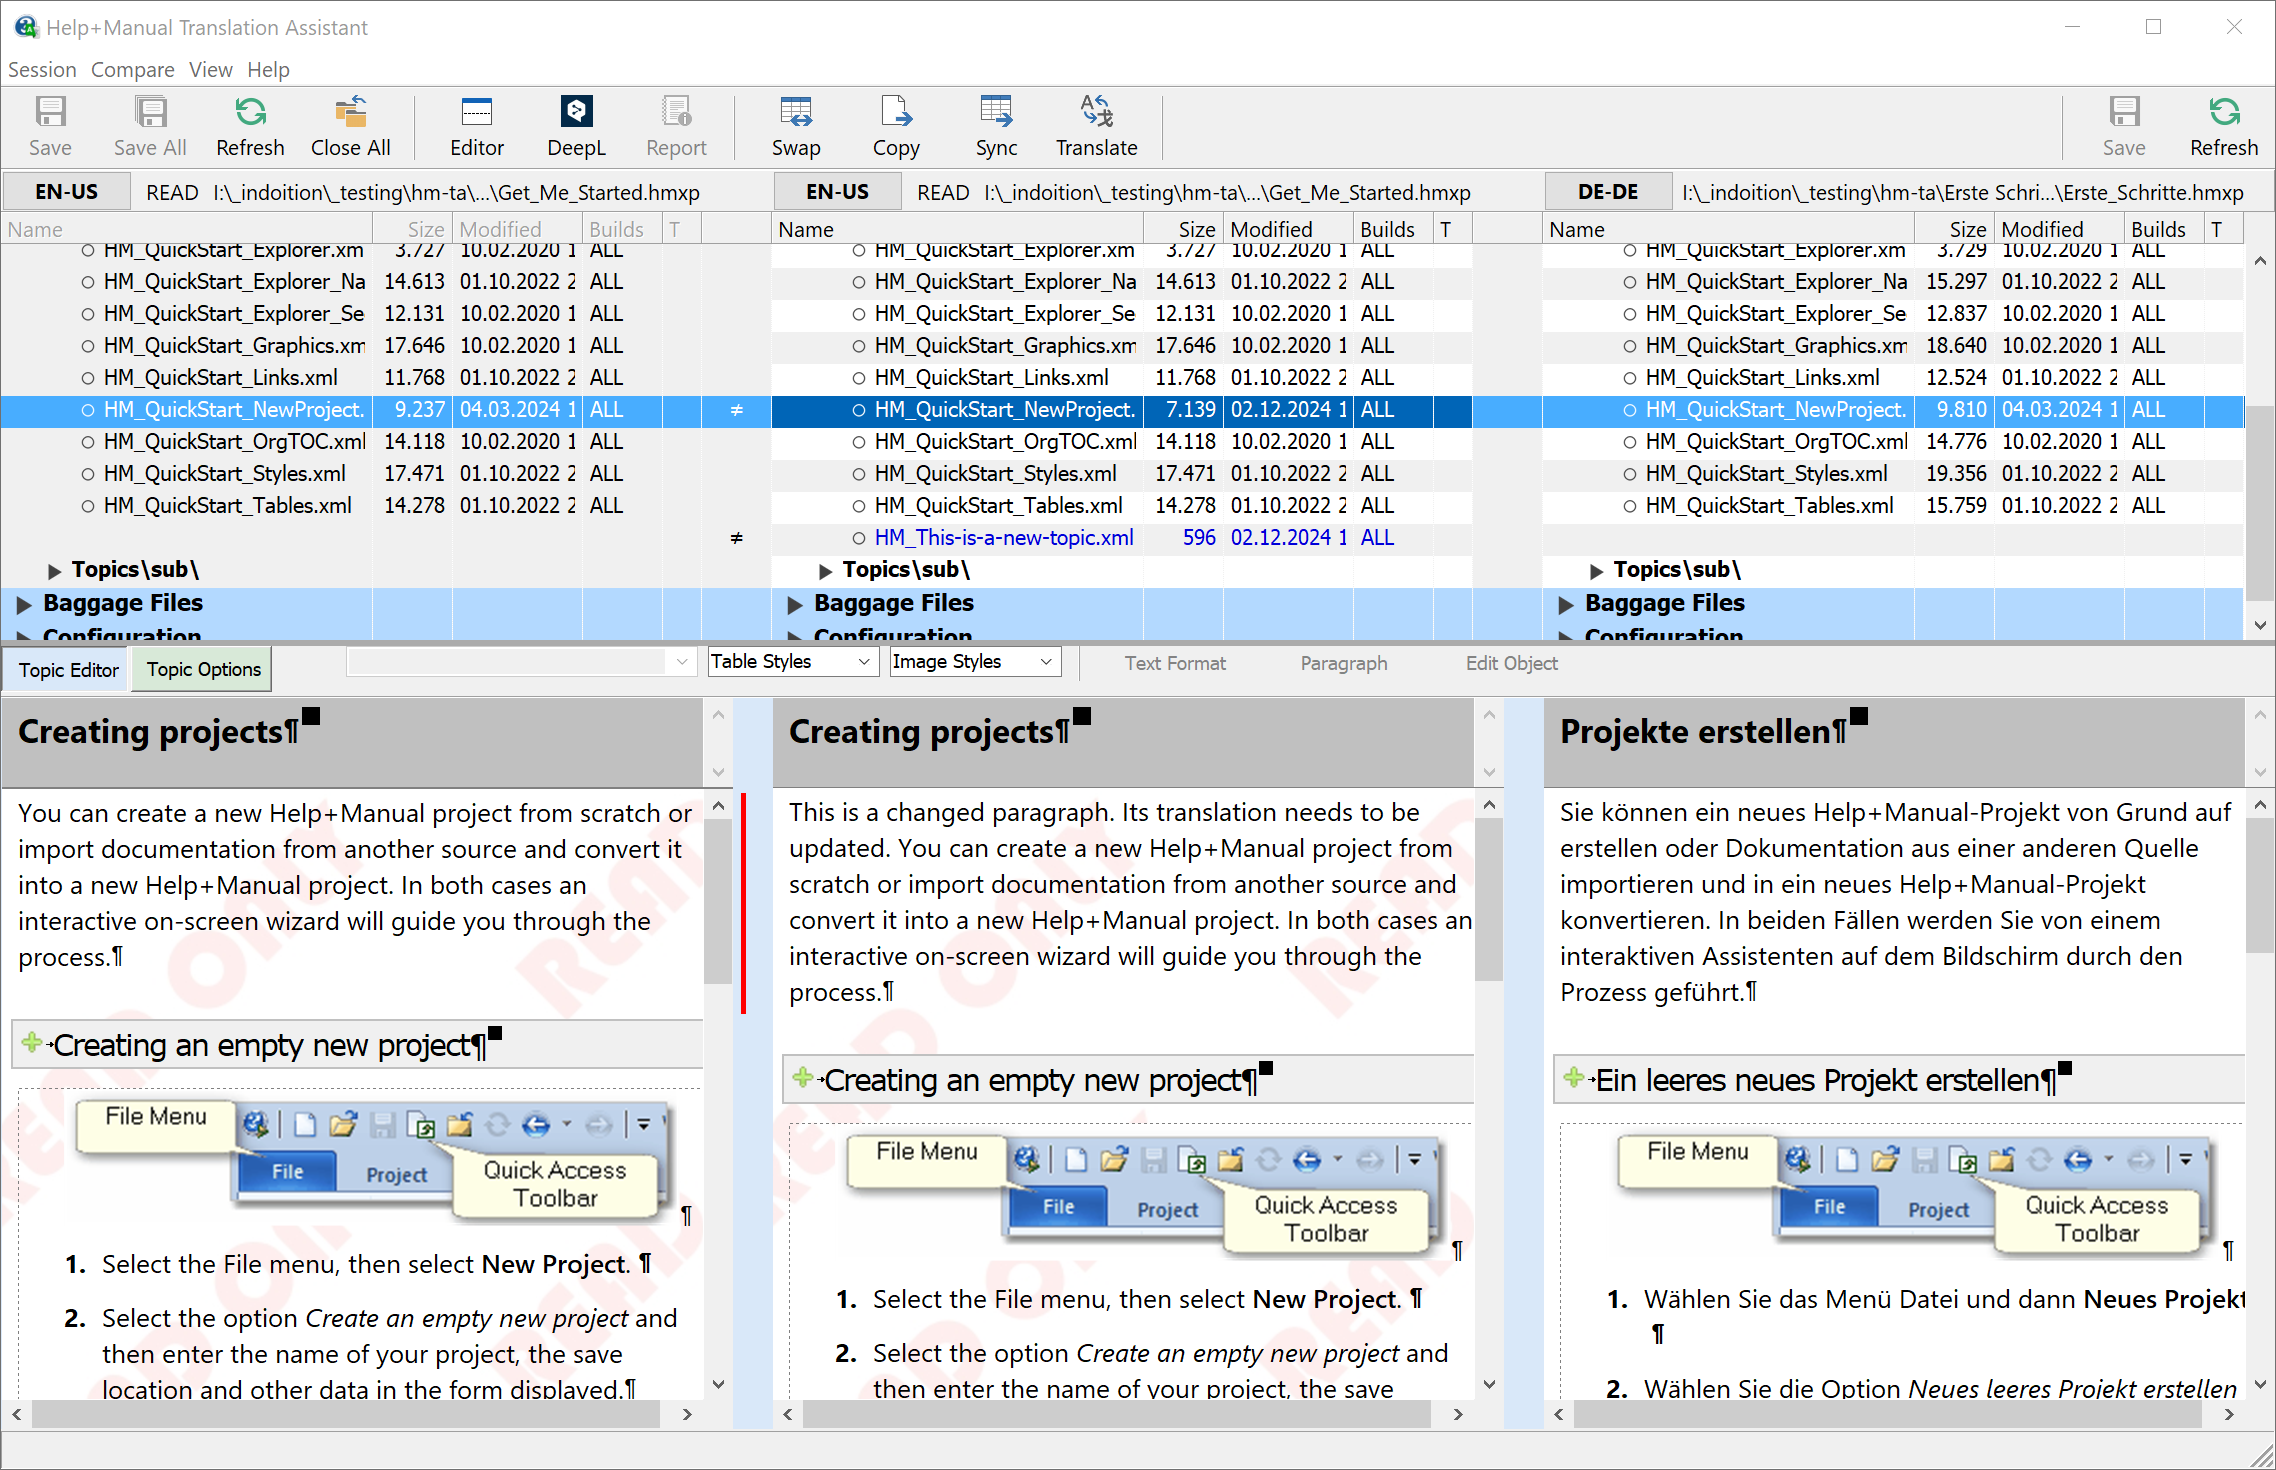Open the empty paragraph style dropdown
2276x1470 pixels.
(521, 662)
